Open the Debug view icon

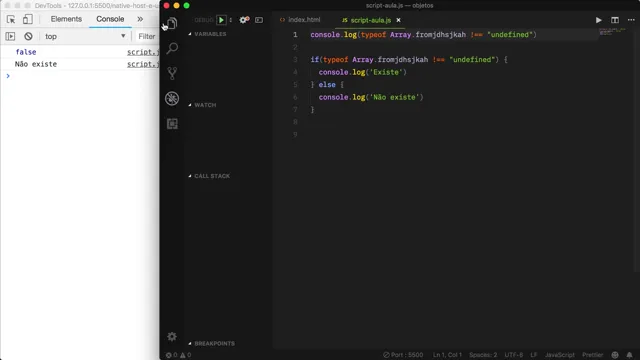coord(172,98)
